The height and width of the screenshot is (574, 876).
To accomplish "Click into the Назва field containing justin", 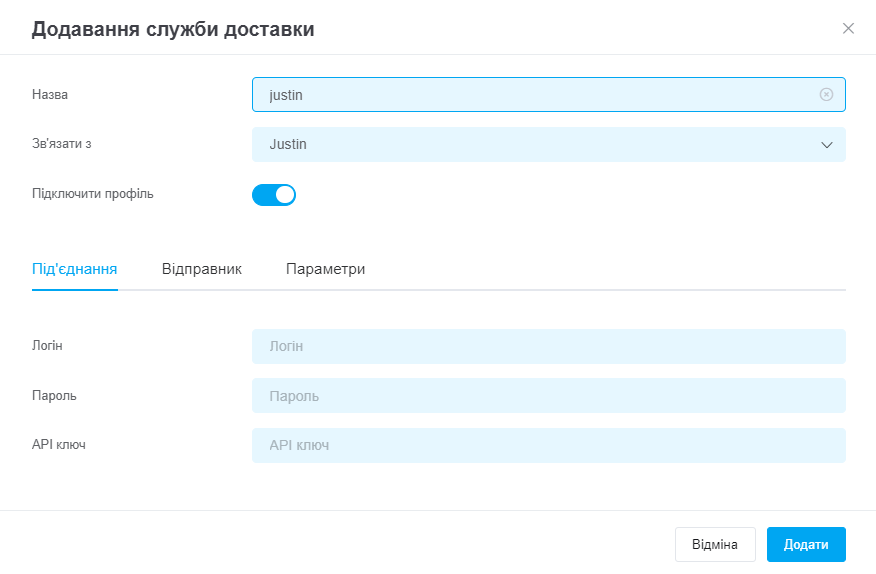I will [x=549, y=94].
